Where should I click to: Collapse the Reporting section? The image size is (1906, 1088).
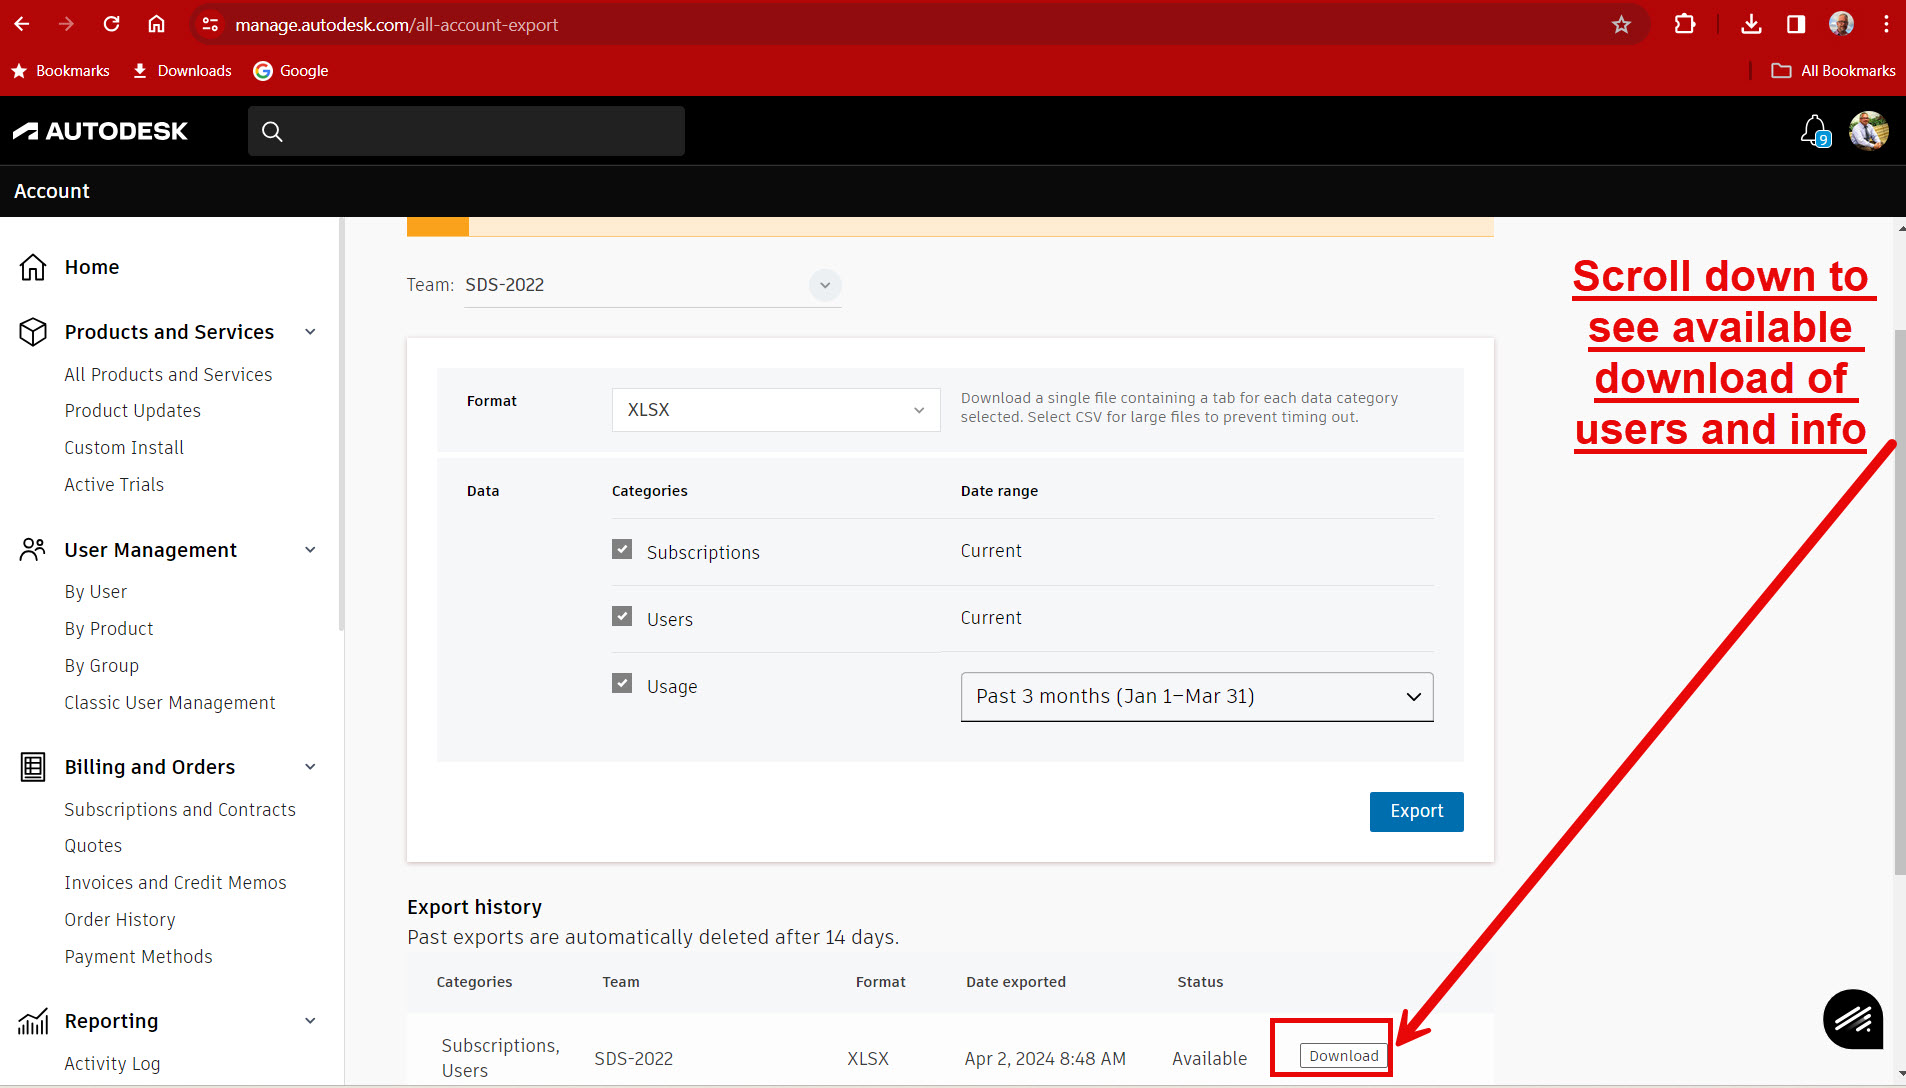point(310,1021)
